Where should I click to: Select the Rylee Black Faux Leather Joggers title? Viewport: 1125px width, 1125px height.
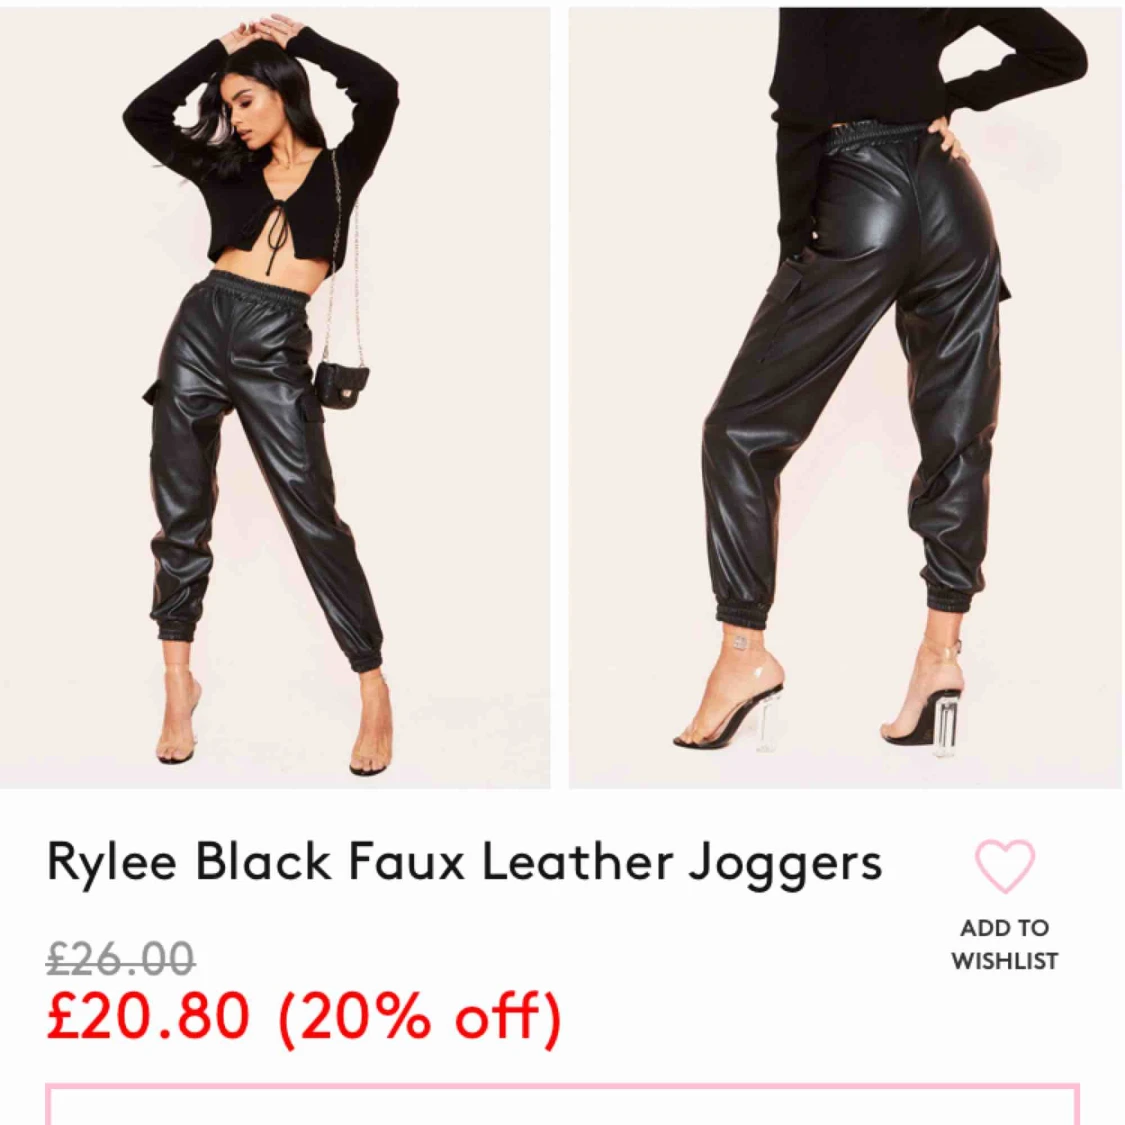click(464, 862)
